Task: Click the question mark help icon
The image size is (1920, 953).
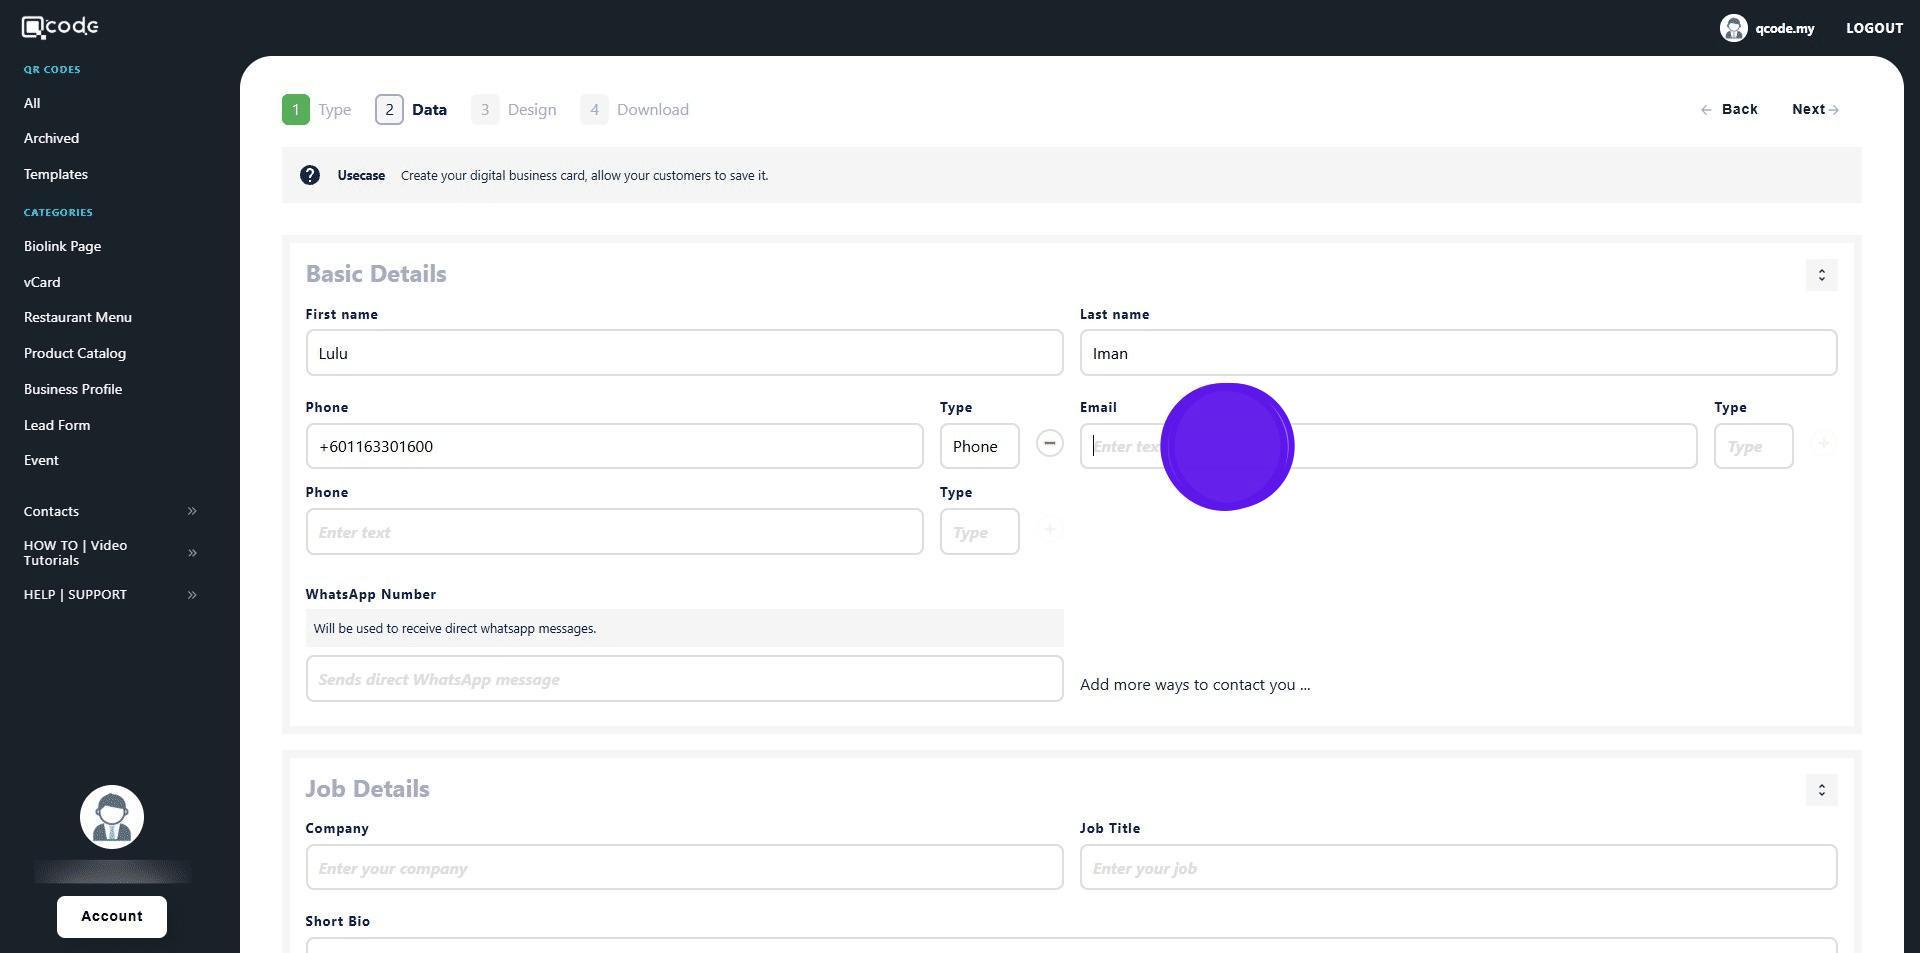Action: click(x=310, y=175)
